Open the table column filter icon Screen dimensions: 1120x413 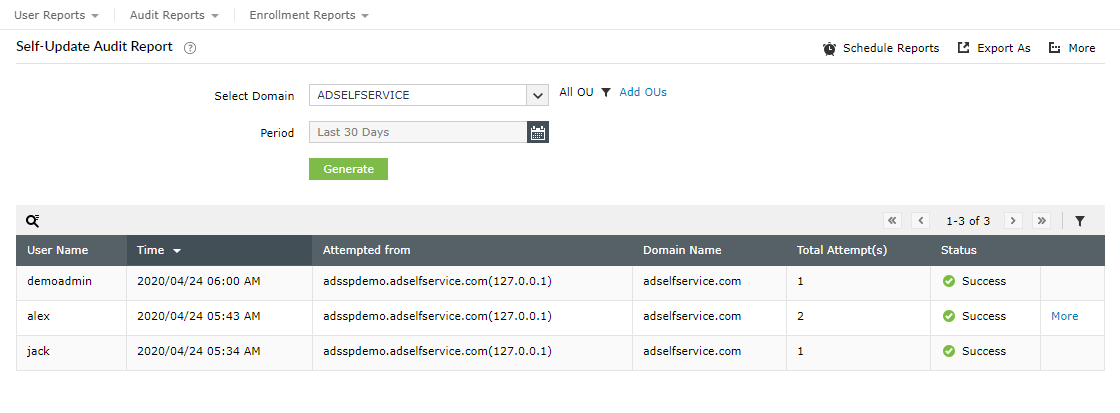click(x=1080, y=221)
